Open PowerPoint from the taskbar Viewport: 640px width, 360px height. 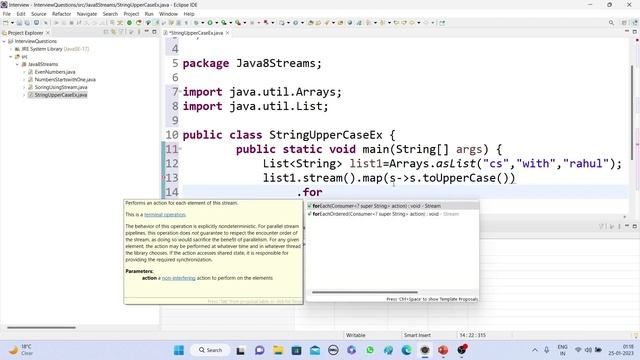(x=443, y=350)
